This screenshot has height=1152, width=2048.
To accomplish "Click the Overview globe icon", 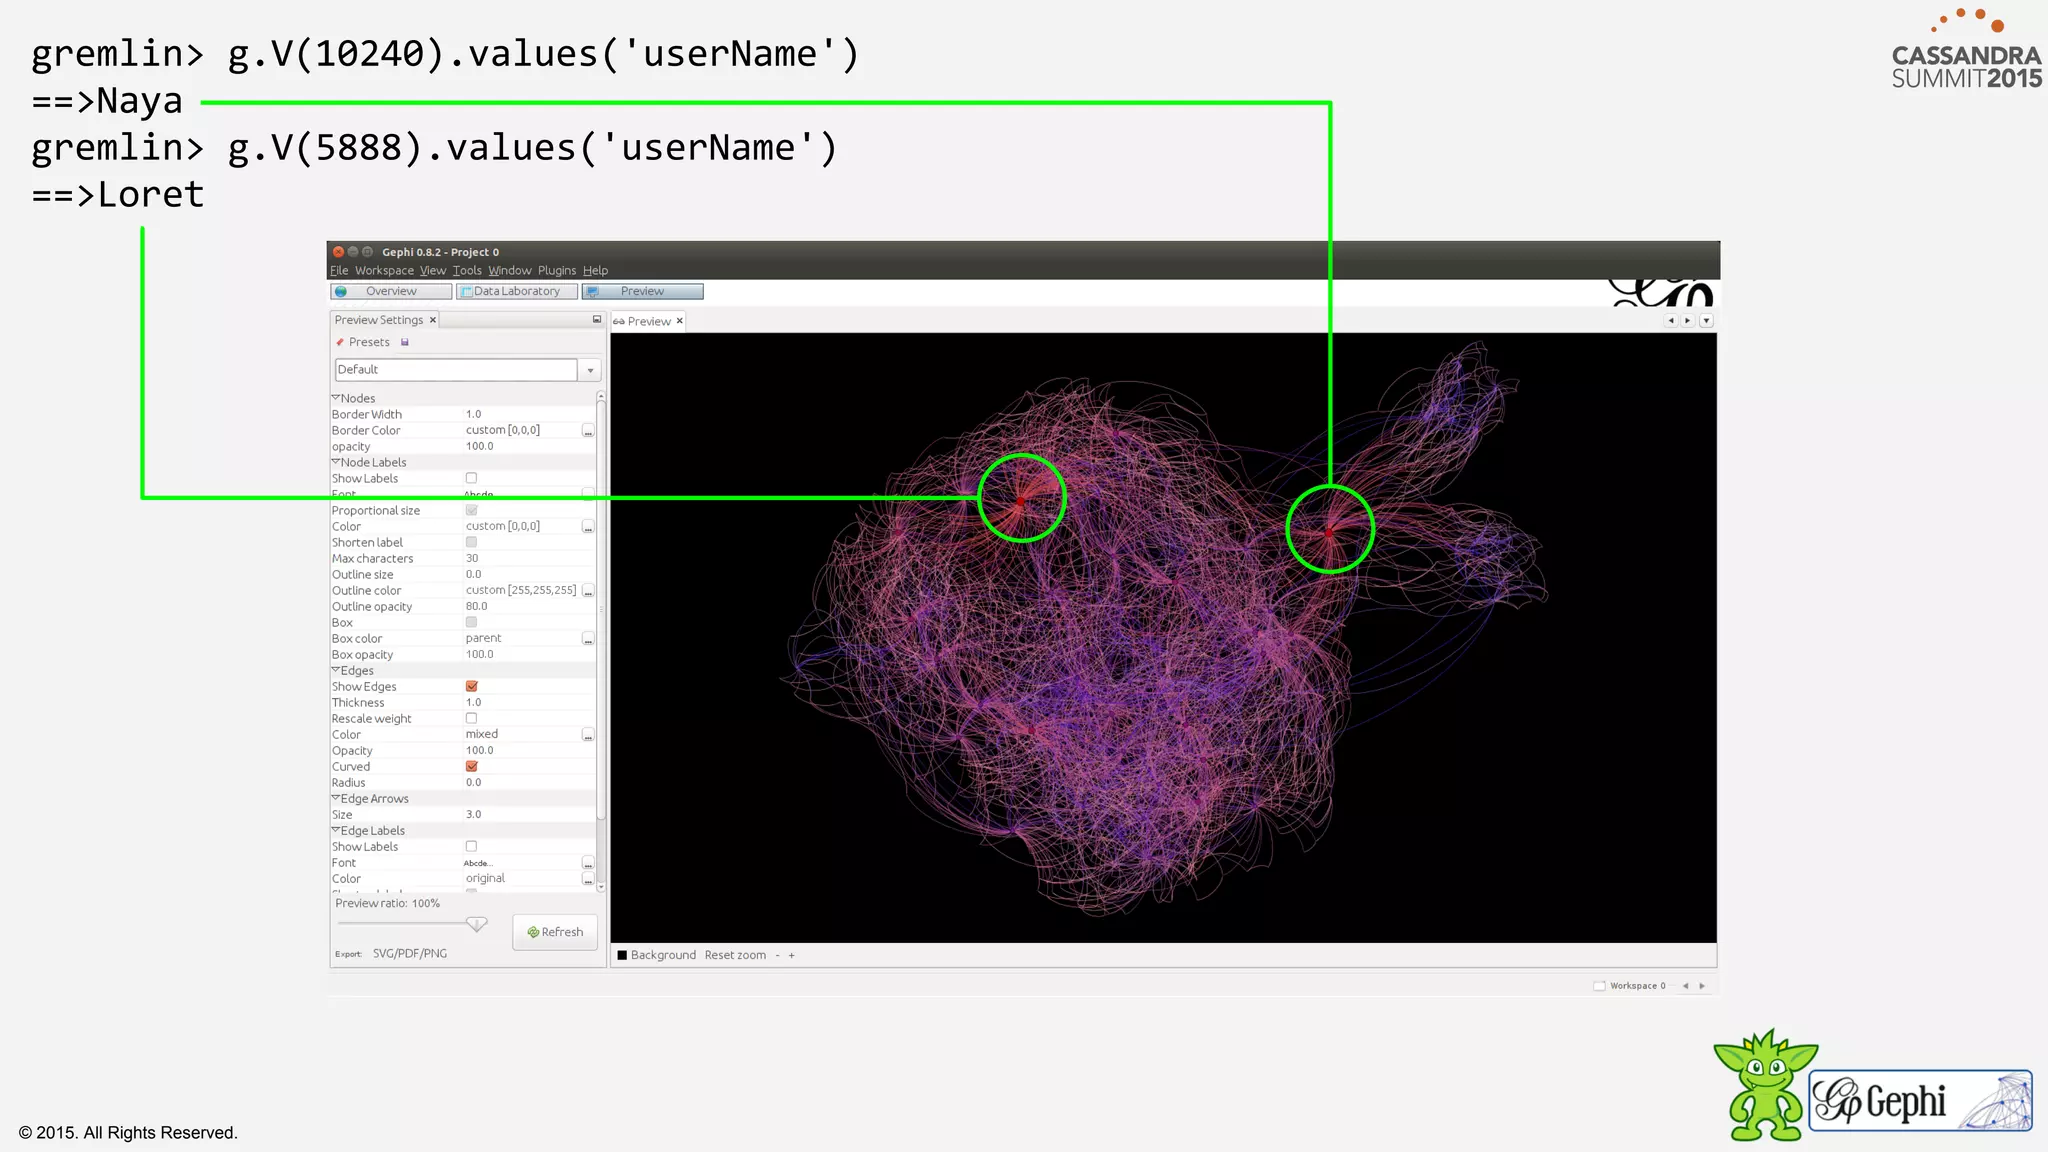I will tap(341, 292).
